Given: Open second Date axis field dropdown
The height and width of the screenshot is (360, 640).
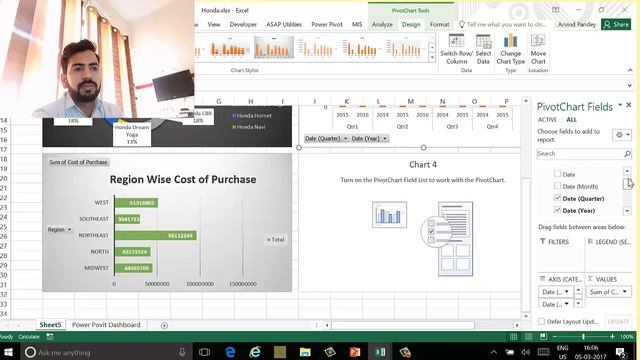Looking at the screenshot, I should (567, 304).
